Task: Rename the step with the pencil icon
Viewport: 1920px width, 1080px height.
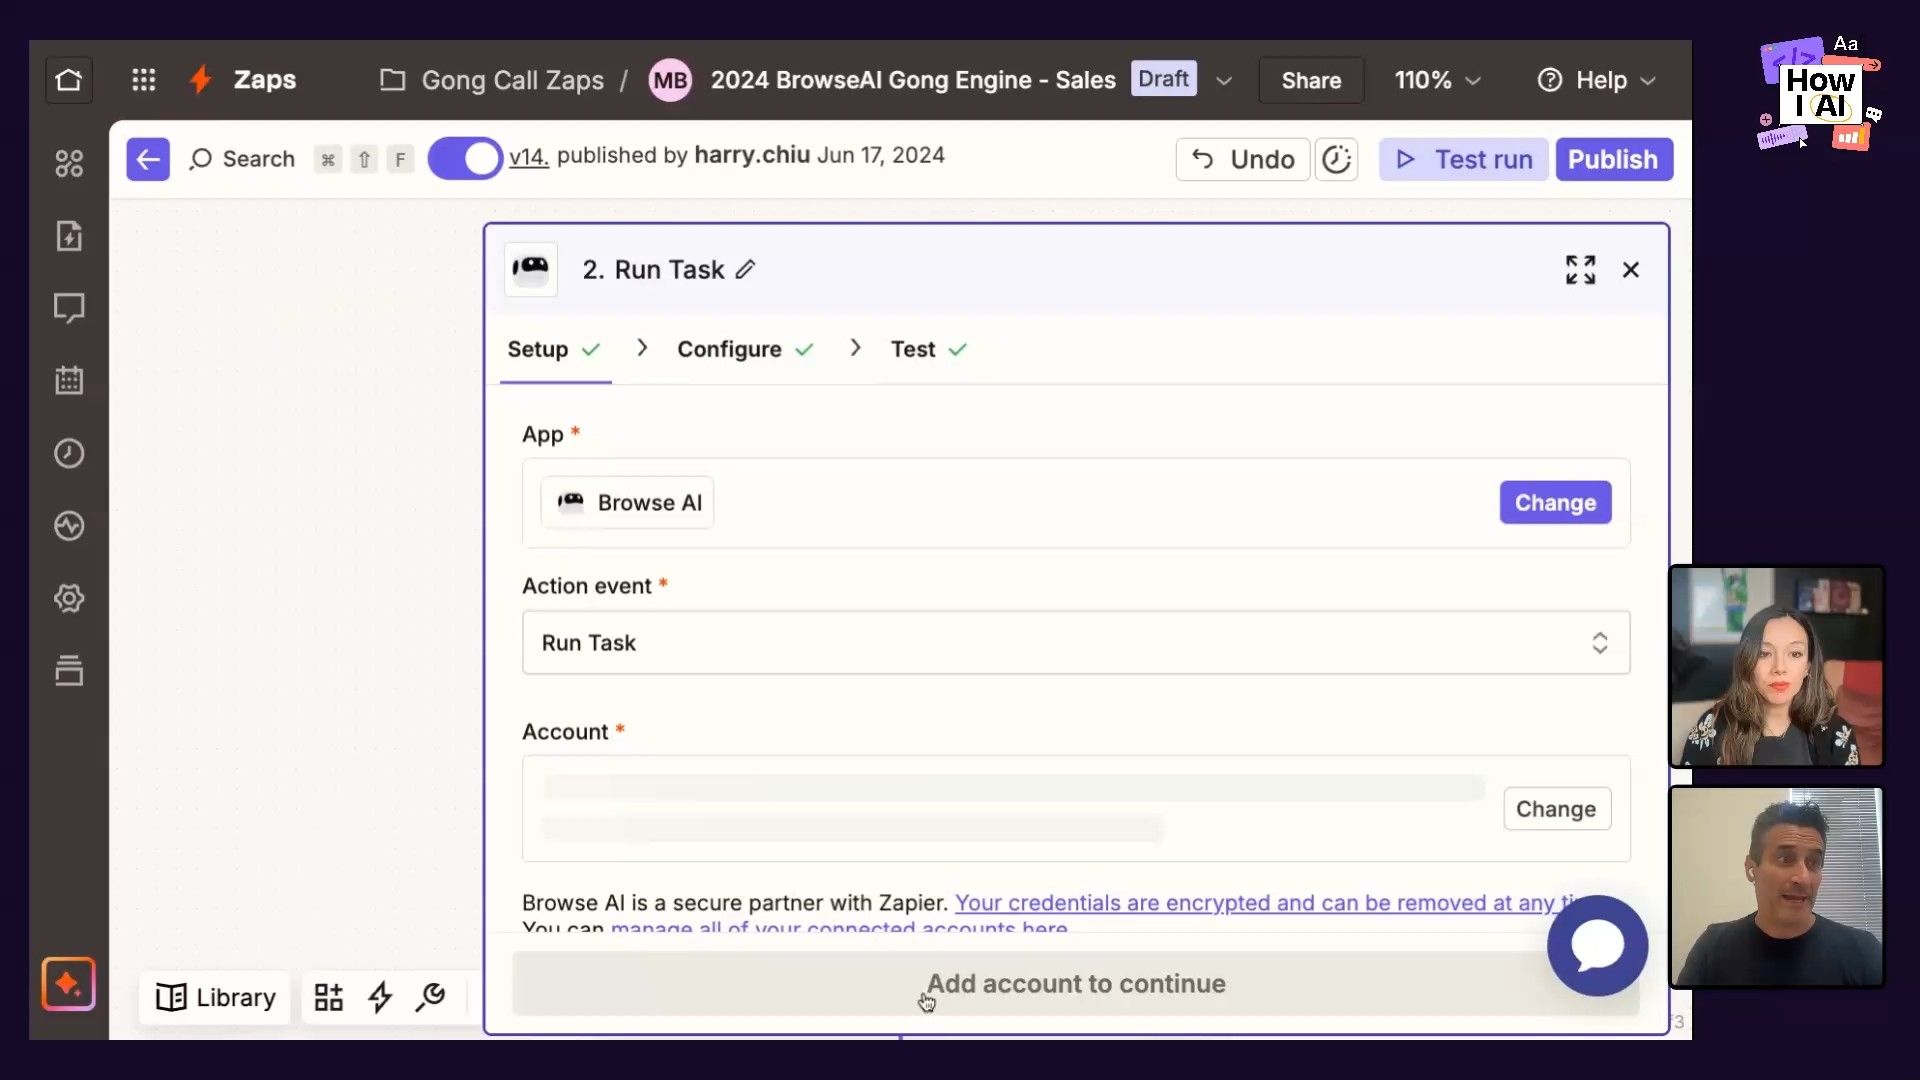Action: (x=746, y=270)
